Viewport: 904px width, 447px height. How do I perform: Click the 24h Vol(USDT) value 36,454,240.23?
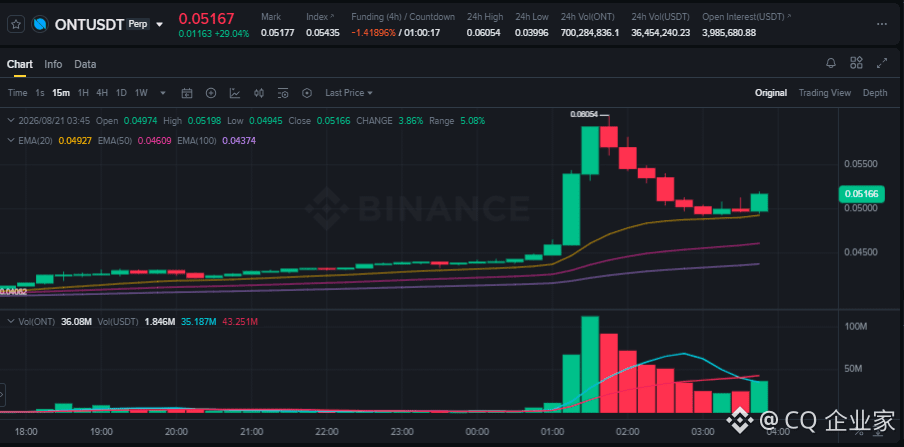[661, 33]
